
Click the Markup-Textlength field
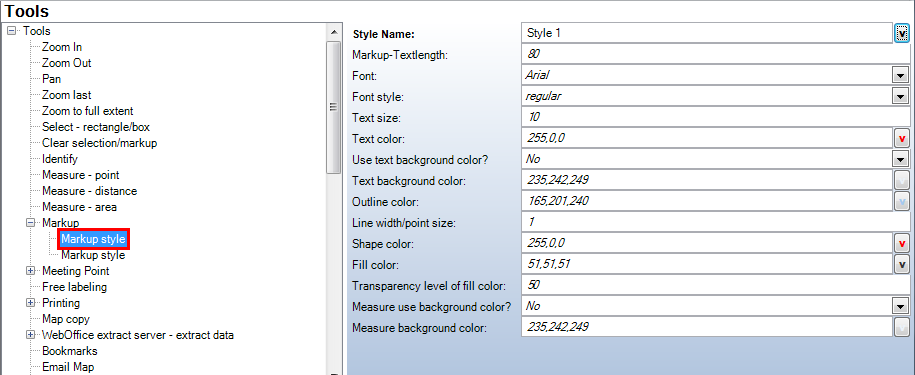(x=716, y=54)
